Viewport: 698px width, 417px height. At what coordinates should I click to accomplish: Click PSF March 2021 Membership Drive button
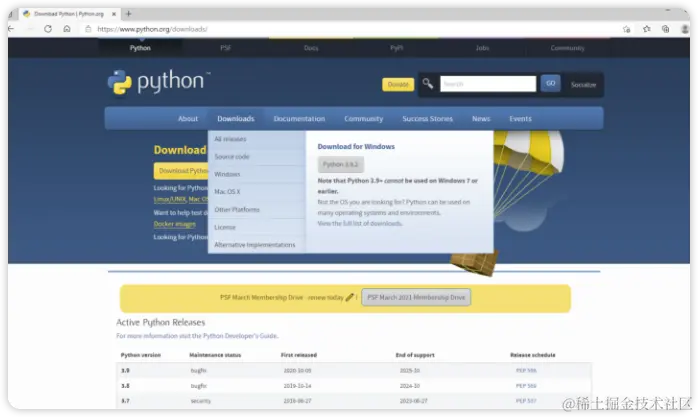point(416,297)
